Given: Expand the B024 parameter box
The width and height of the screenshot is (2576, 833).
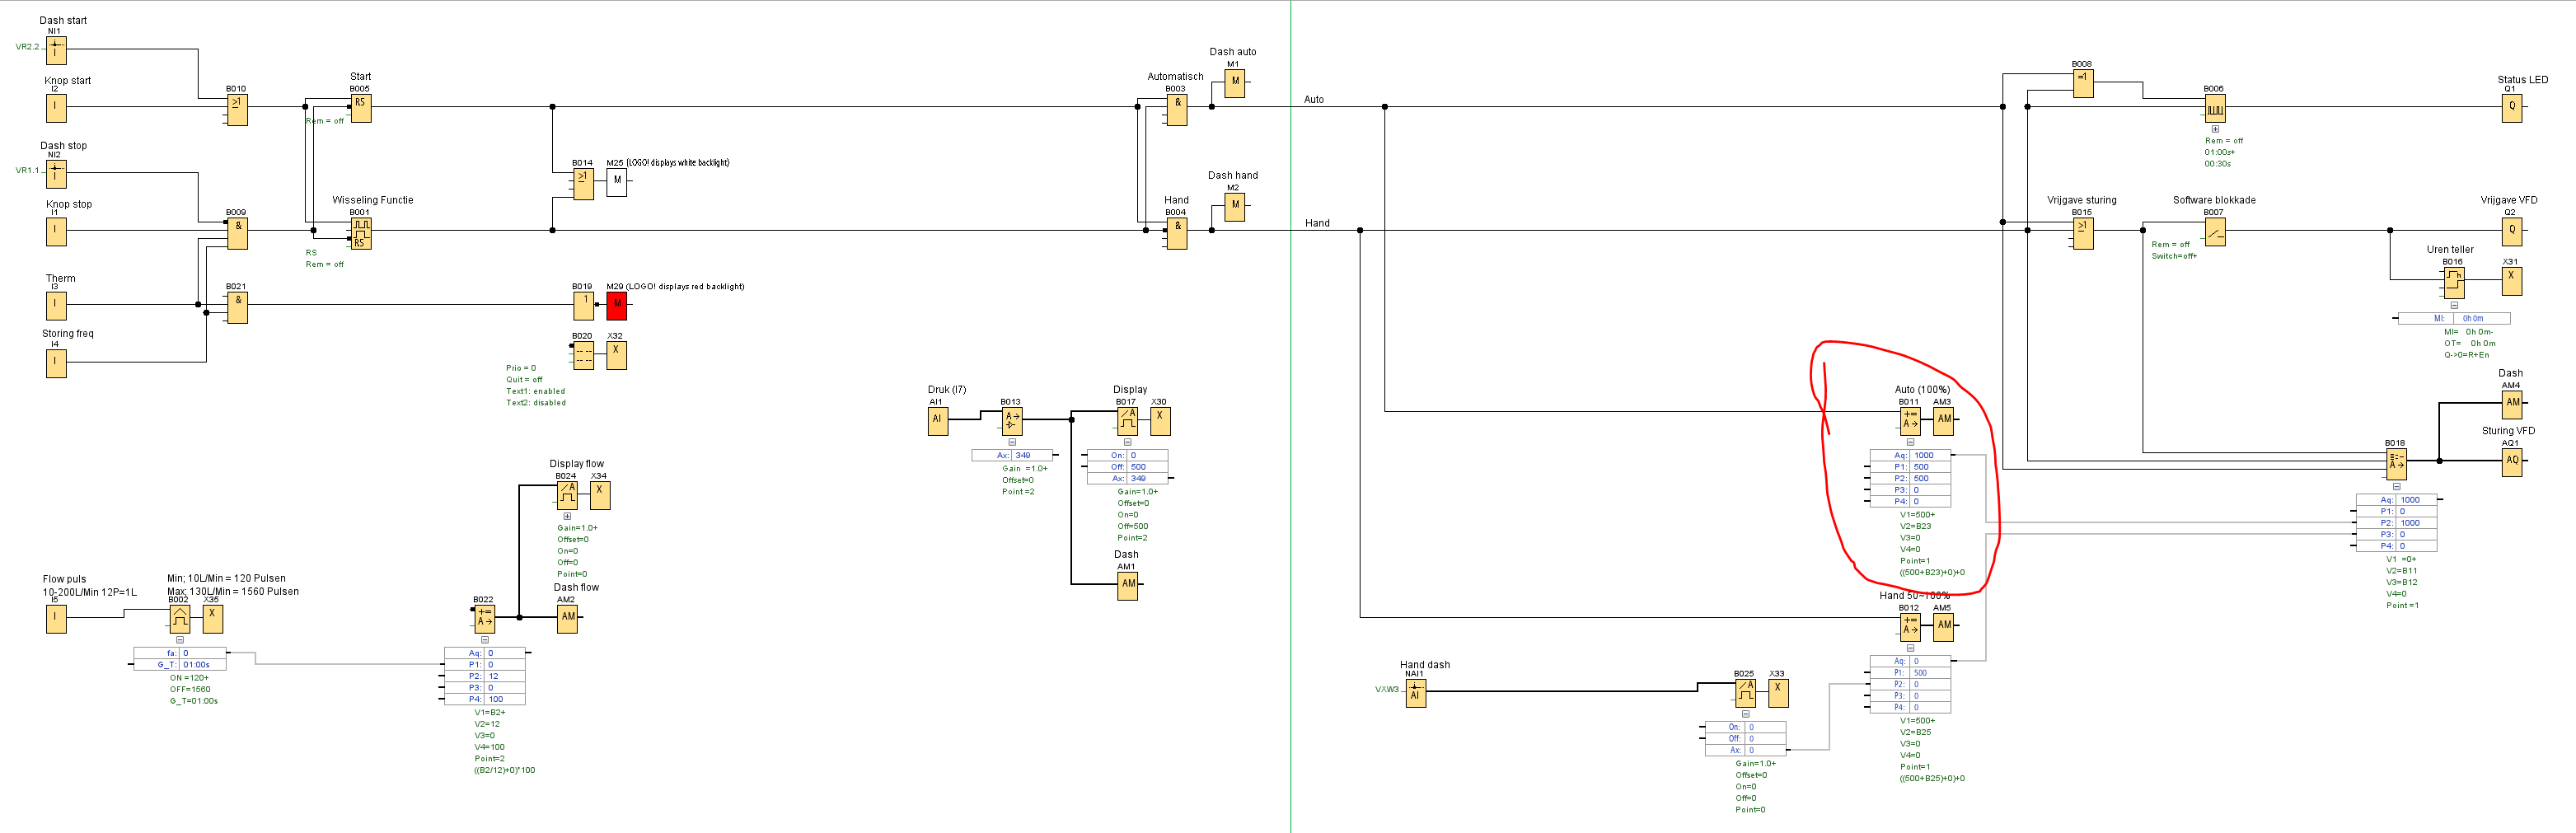Looking at the screenshot, I should (x=567, y=516).
